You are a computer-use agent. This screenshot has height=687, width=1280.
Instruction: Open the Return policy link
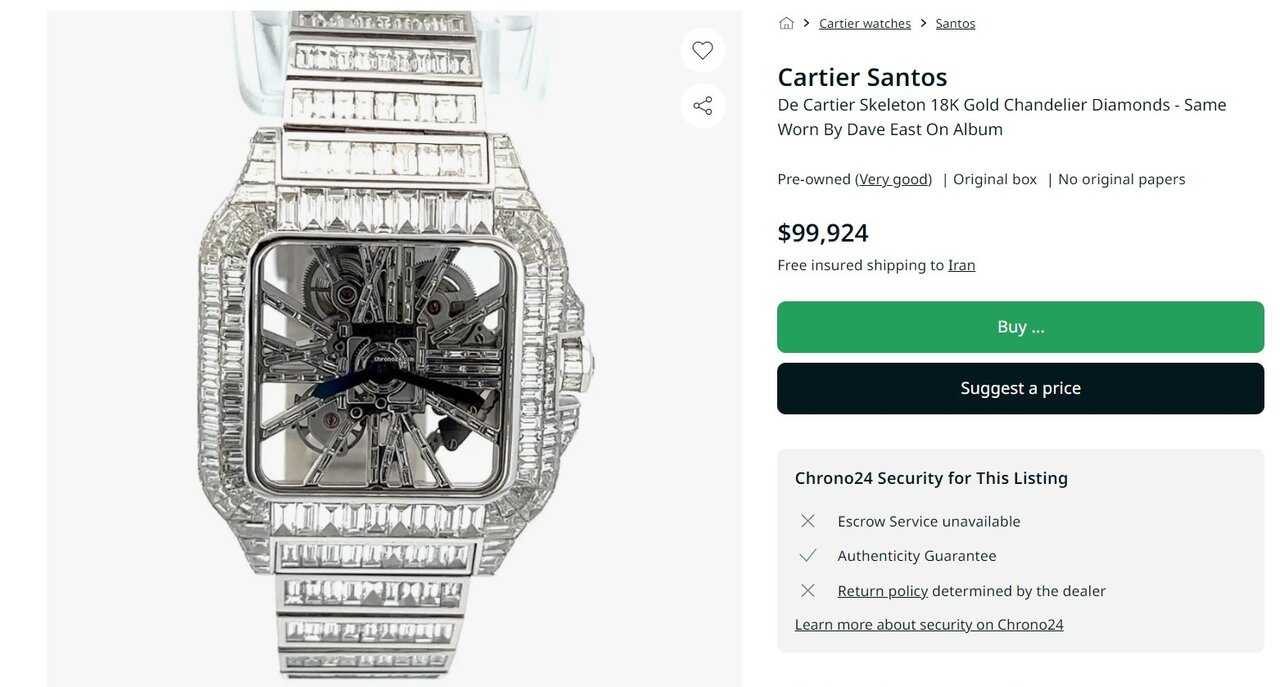(x=882, y=591)
